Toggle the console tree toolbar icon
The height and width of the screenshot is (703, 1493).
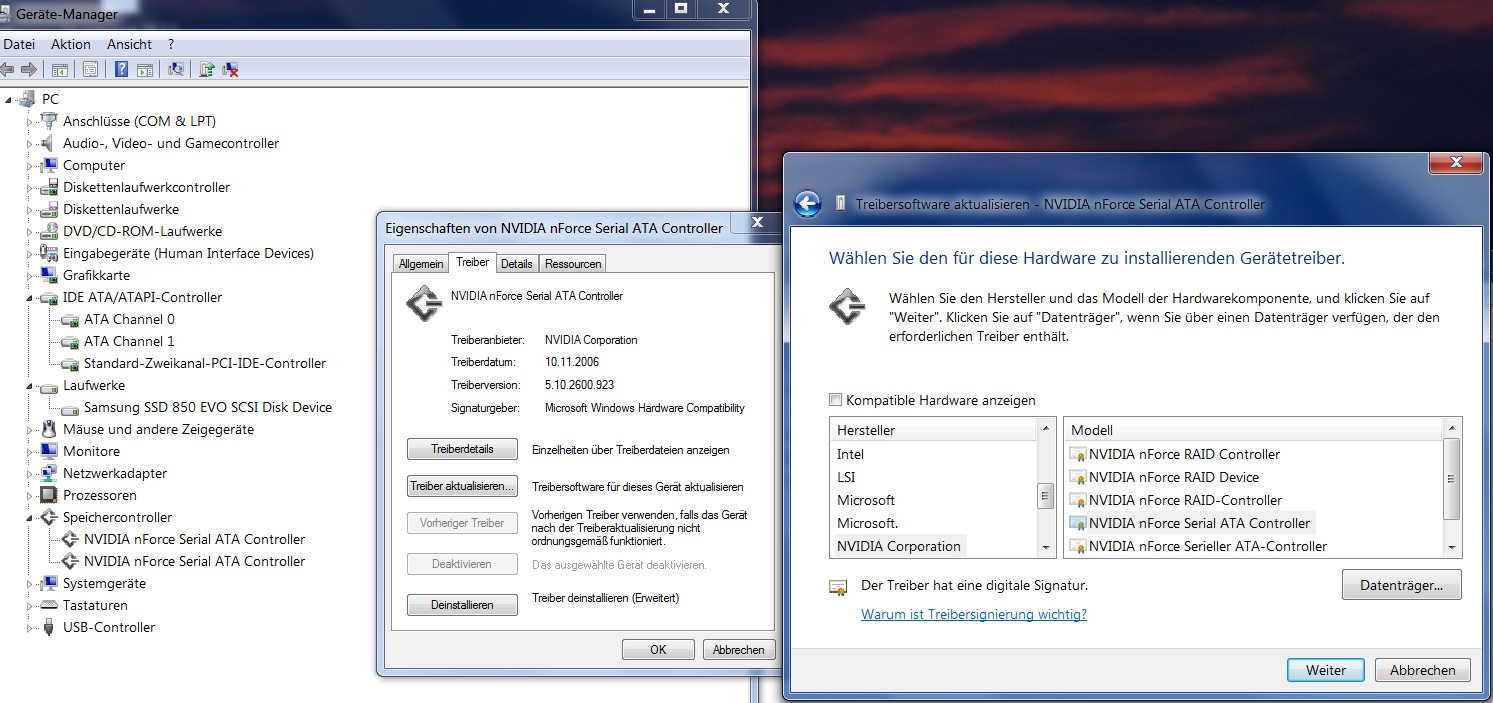click(x=60, y=69)
